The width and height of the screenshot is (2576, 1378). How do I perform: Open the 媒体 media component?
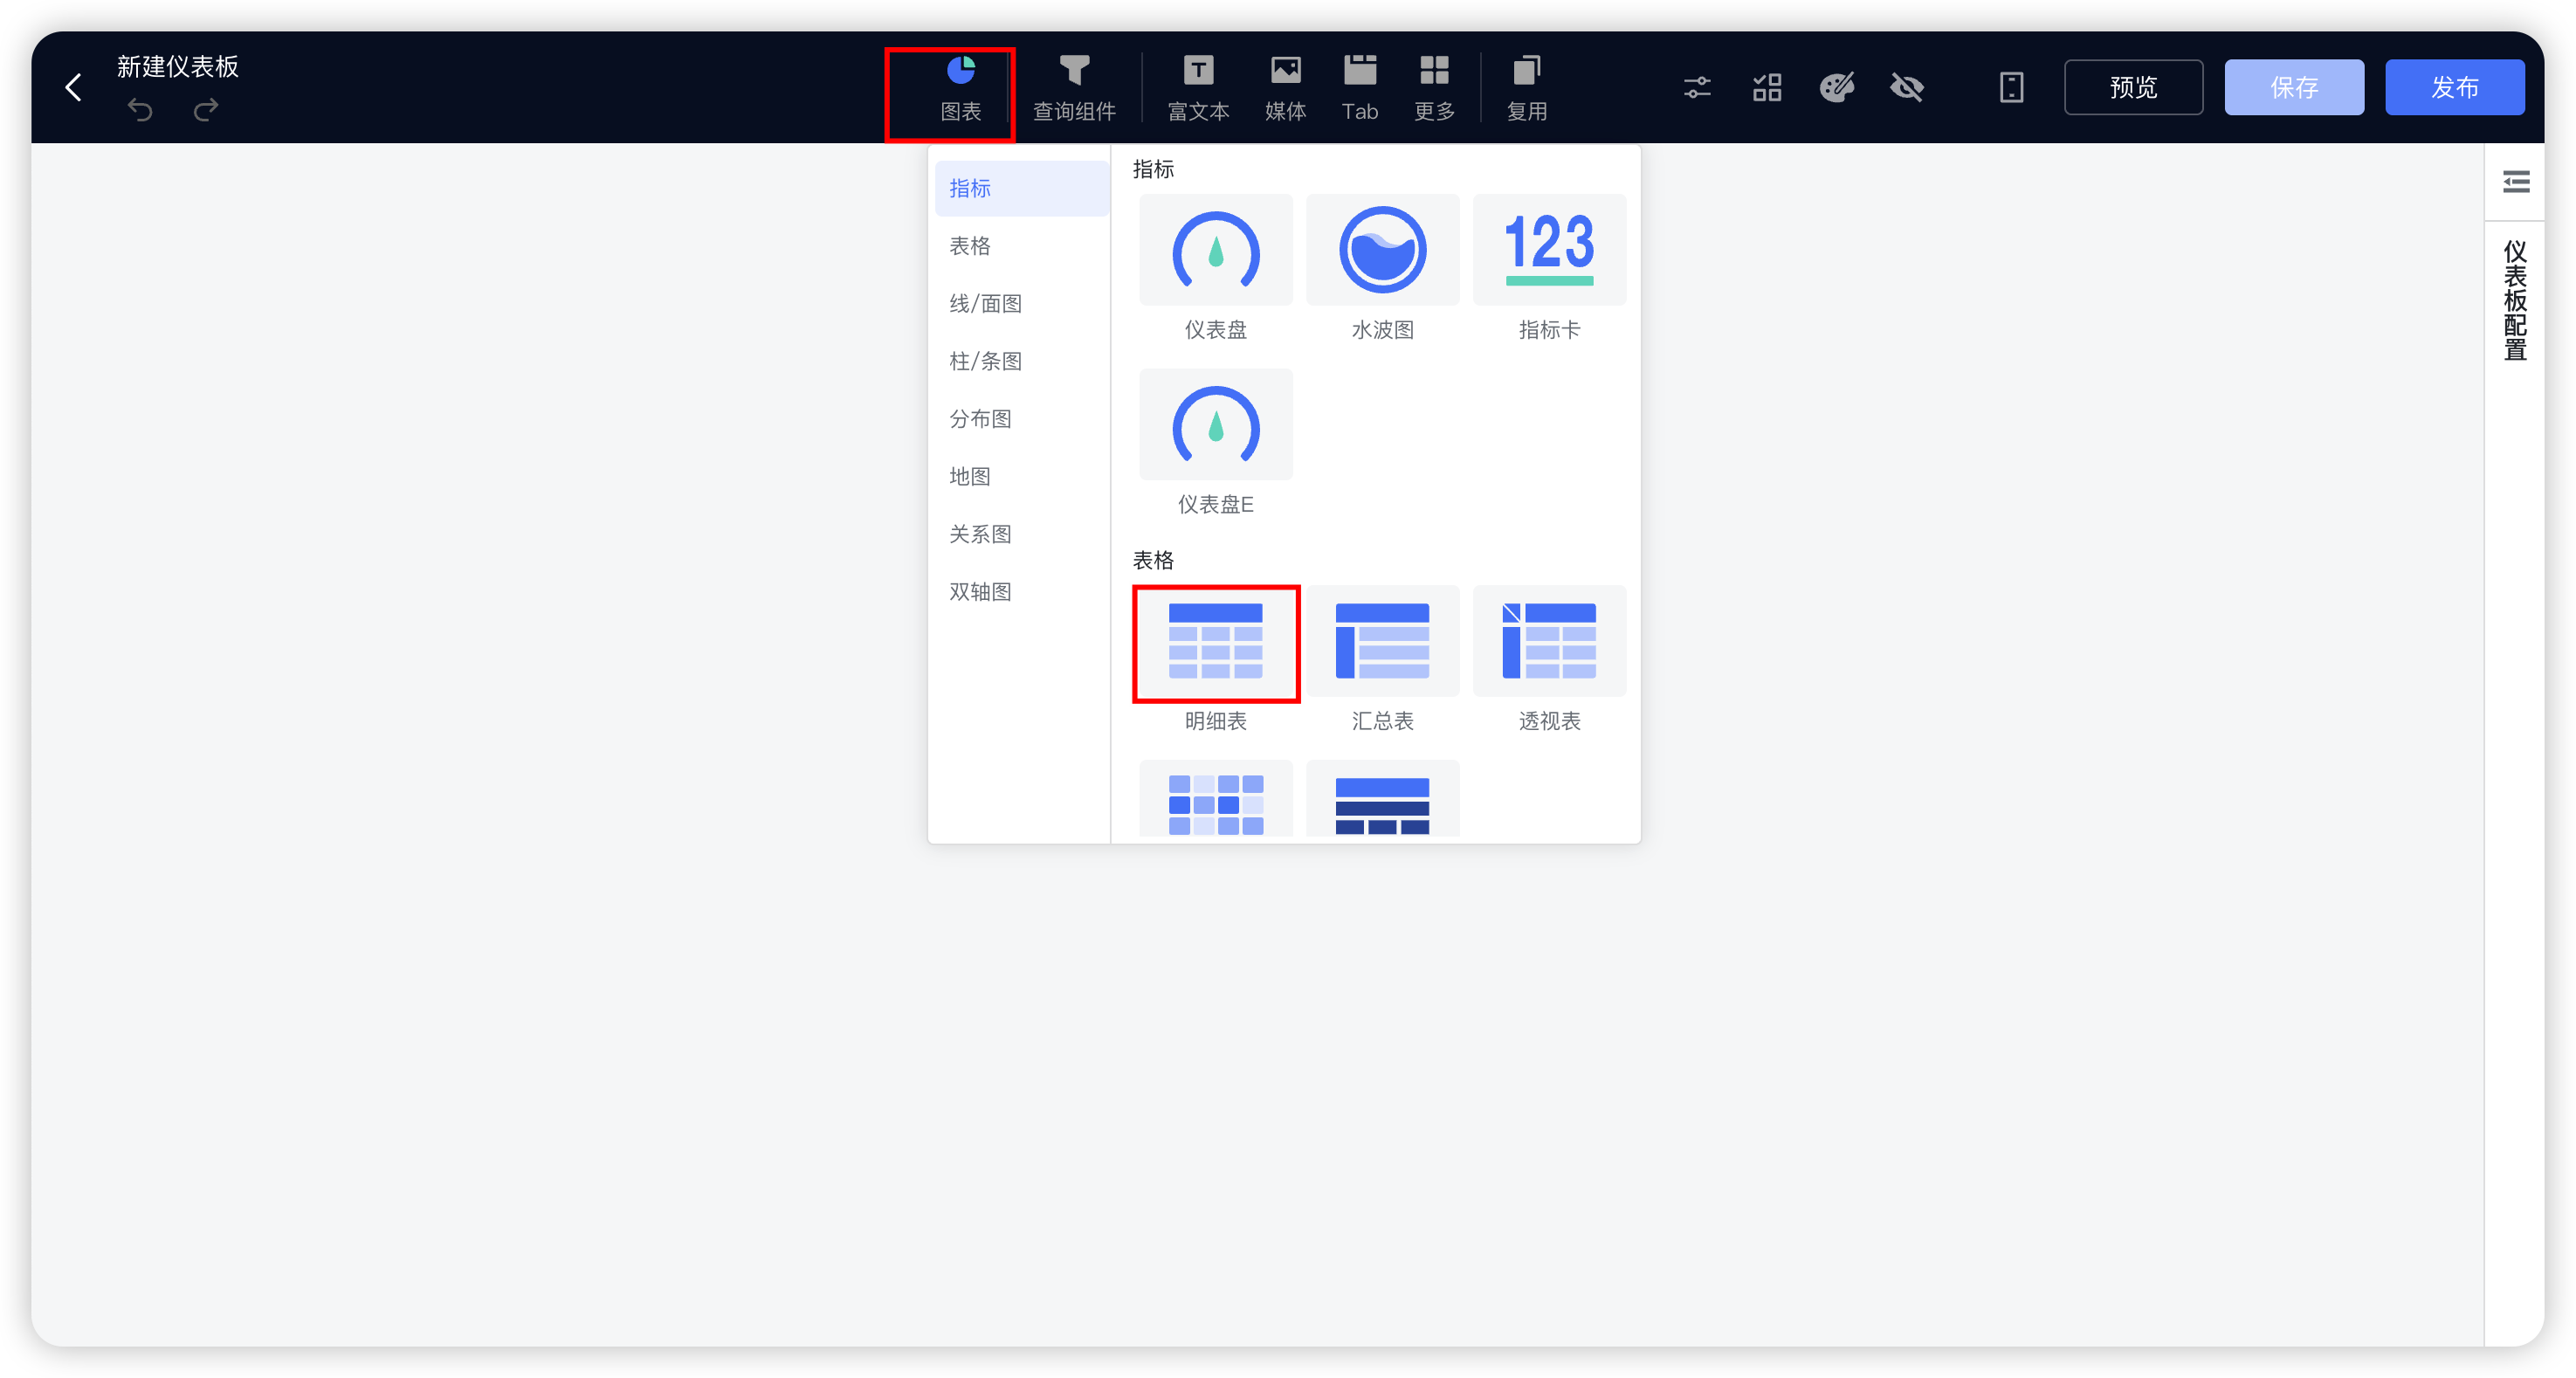click(x=1285, y=88)
